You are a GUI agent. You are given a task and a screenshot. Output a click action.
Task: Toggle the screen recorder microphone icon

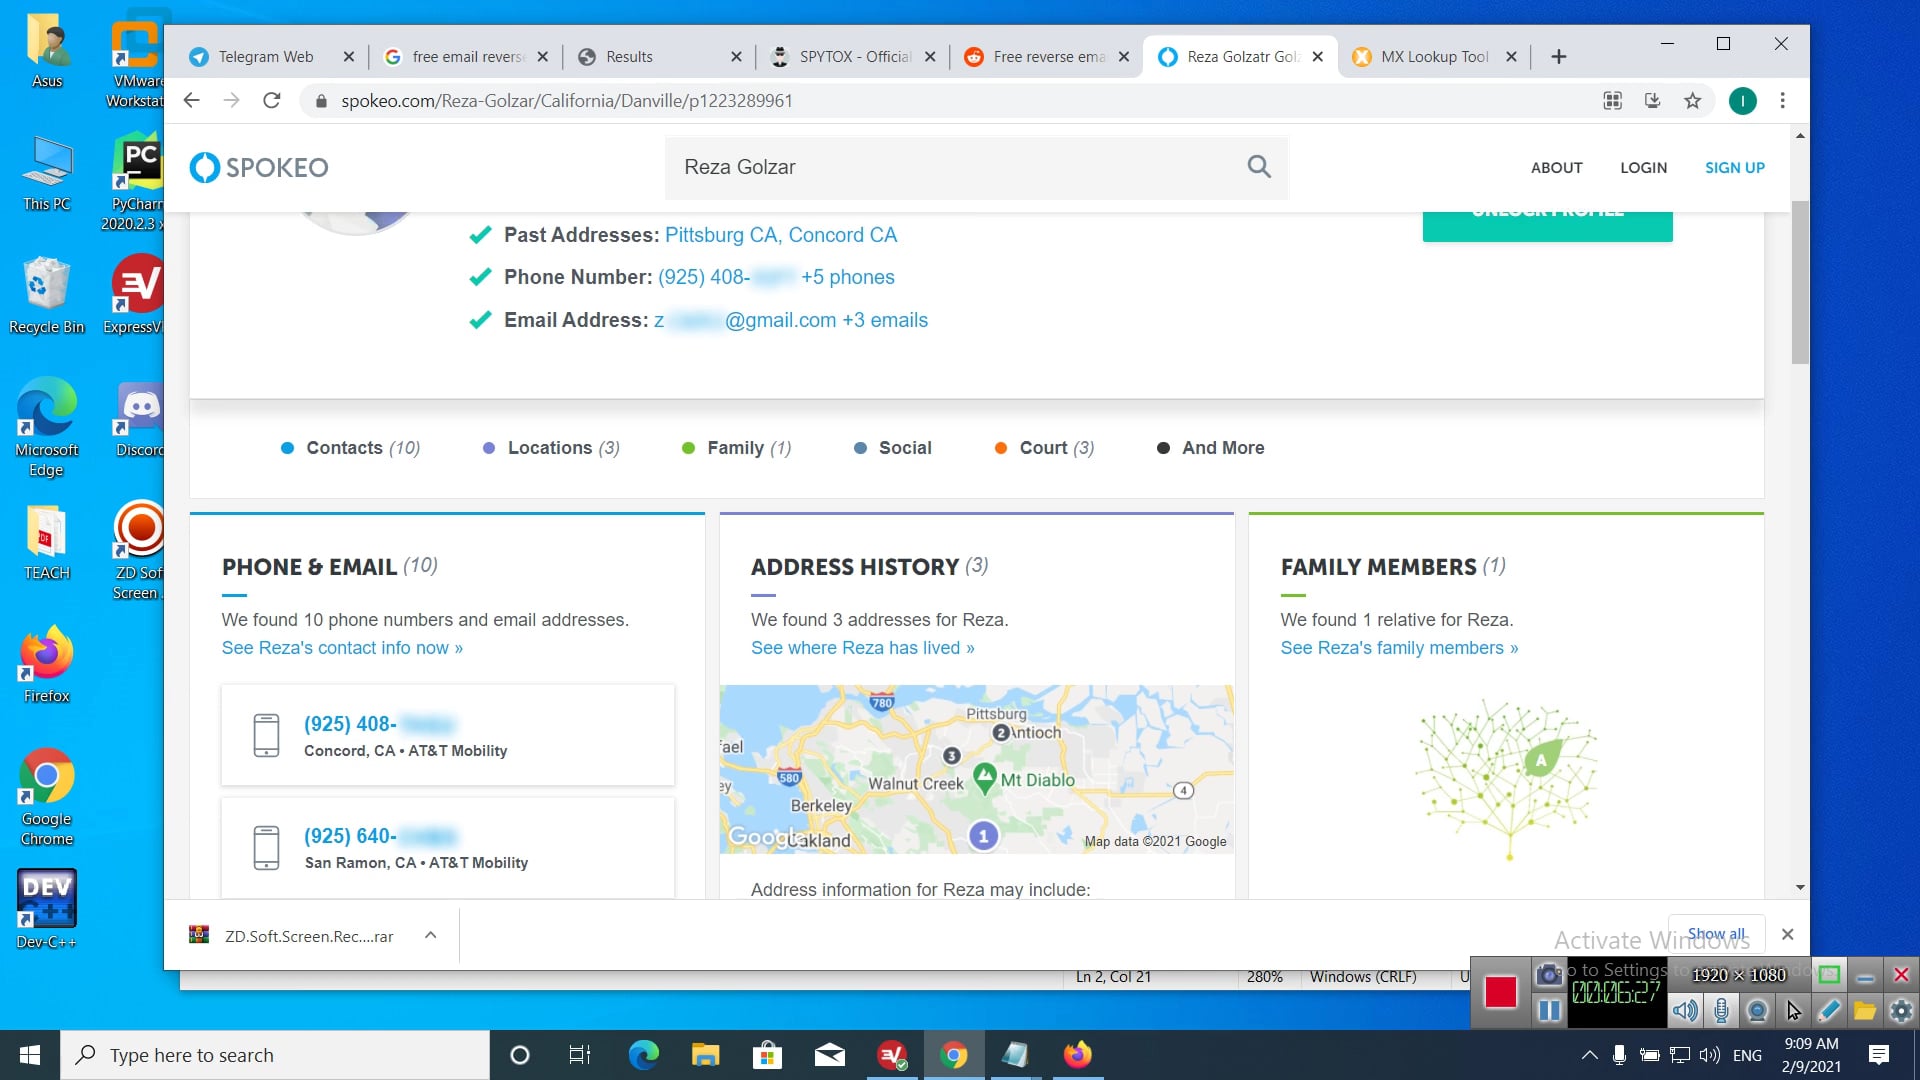click(1721, 1011)
